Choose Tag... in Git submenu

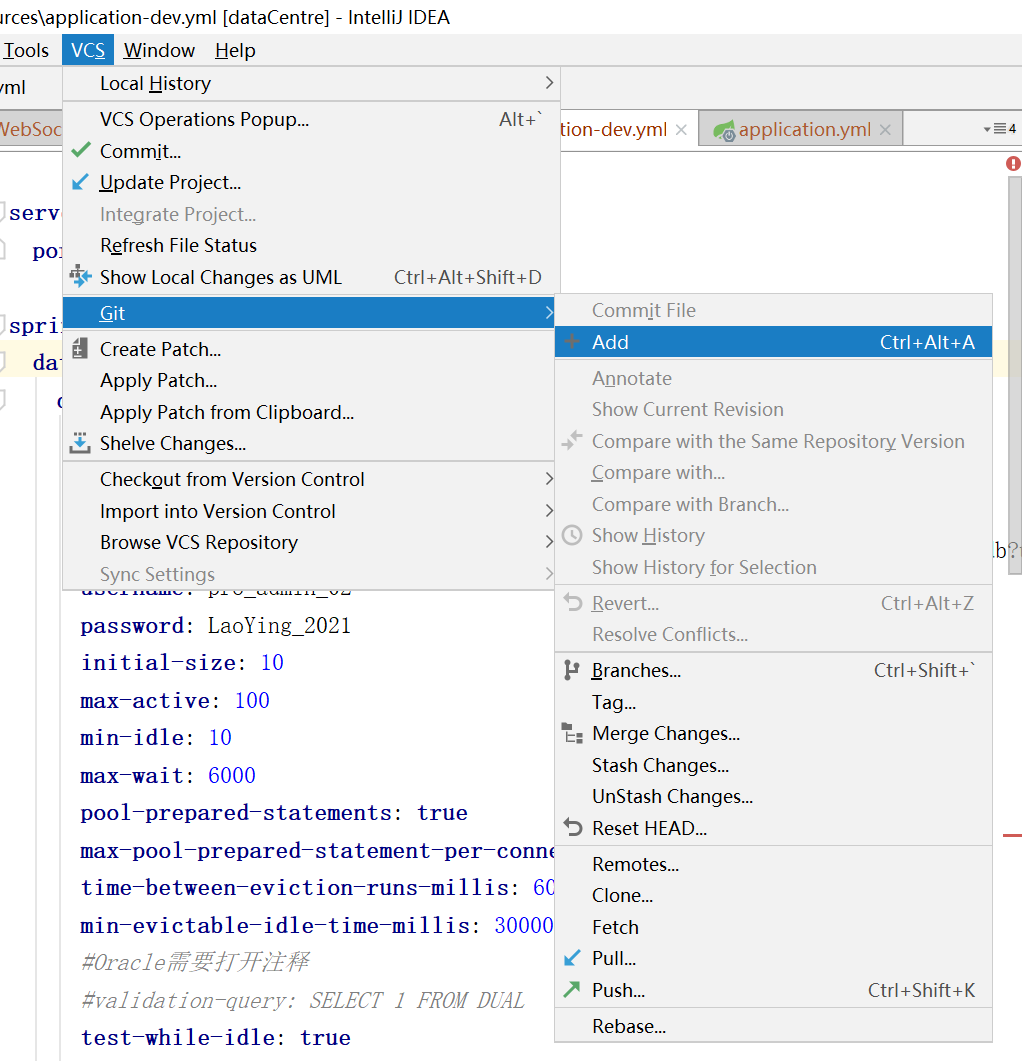coord(774,702)
